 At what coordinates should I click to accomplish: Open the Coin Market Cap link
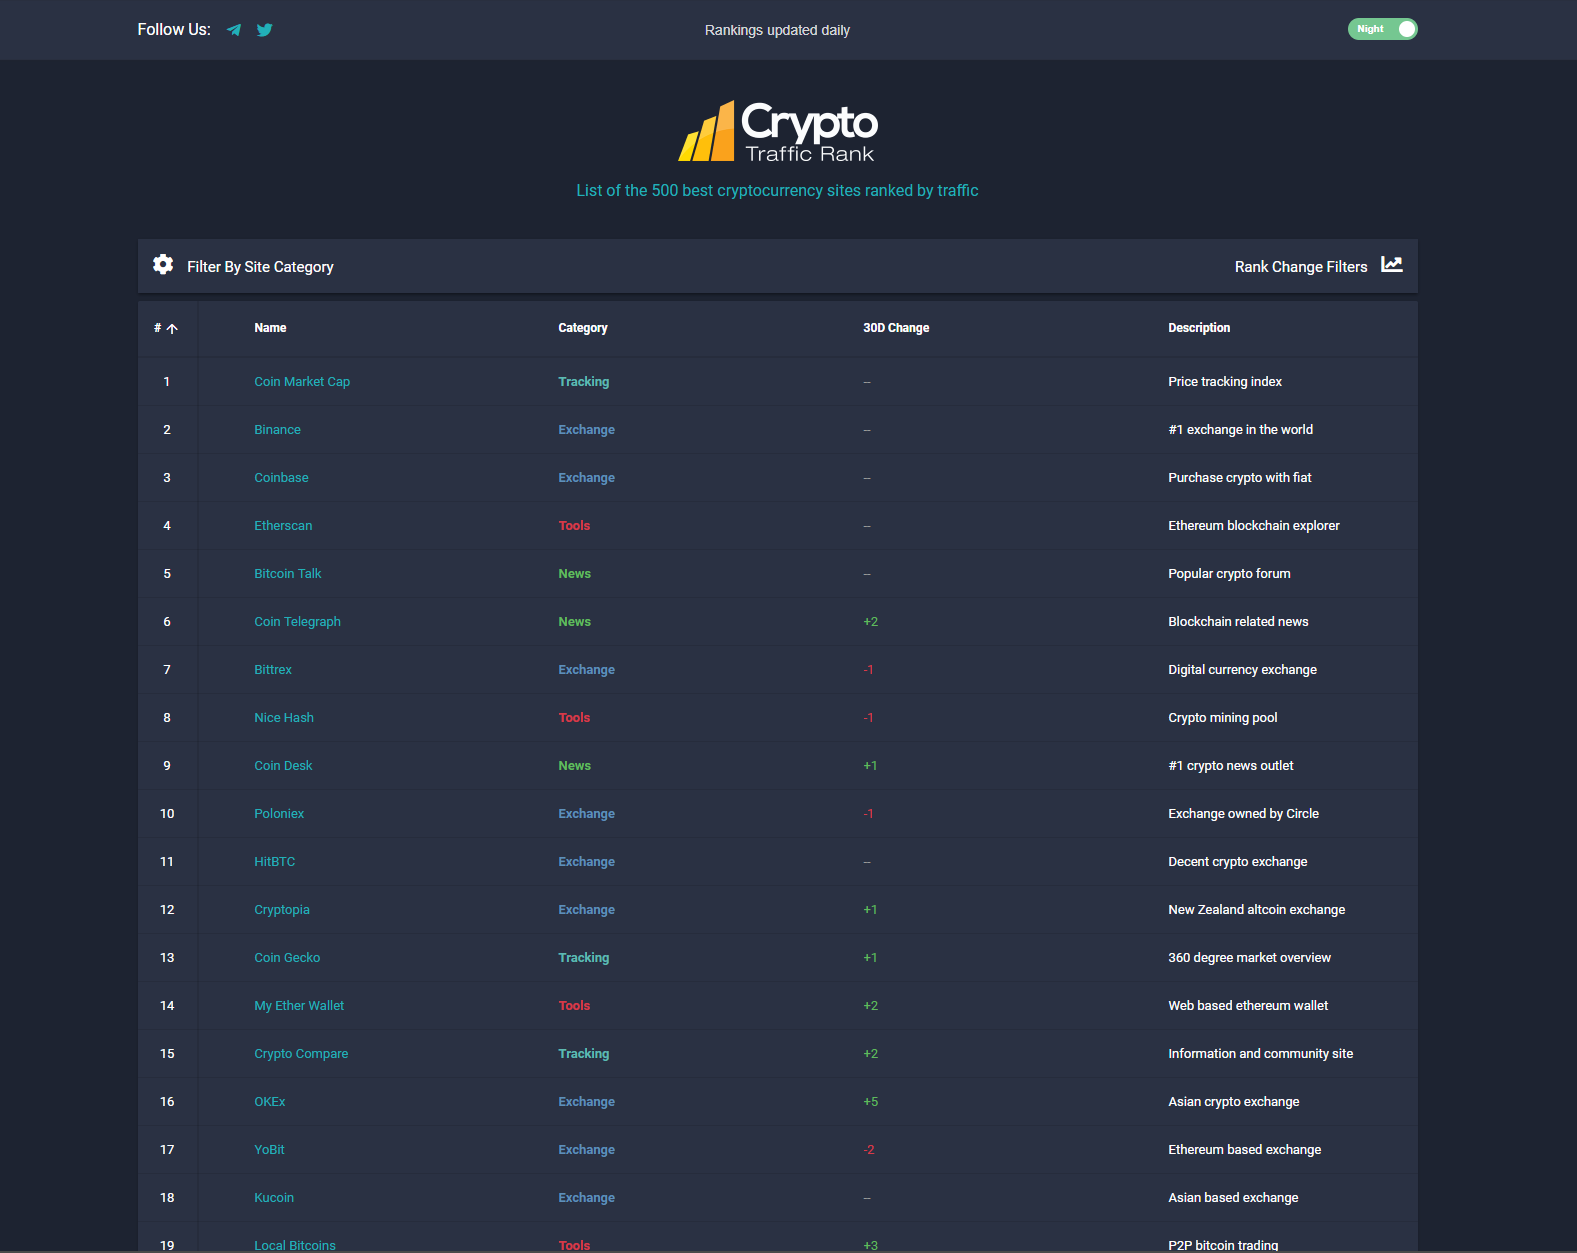tap(302, 382)
